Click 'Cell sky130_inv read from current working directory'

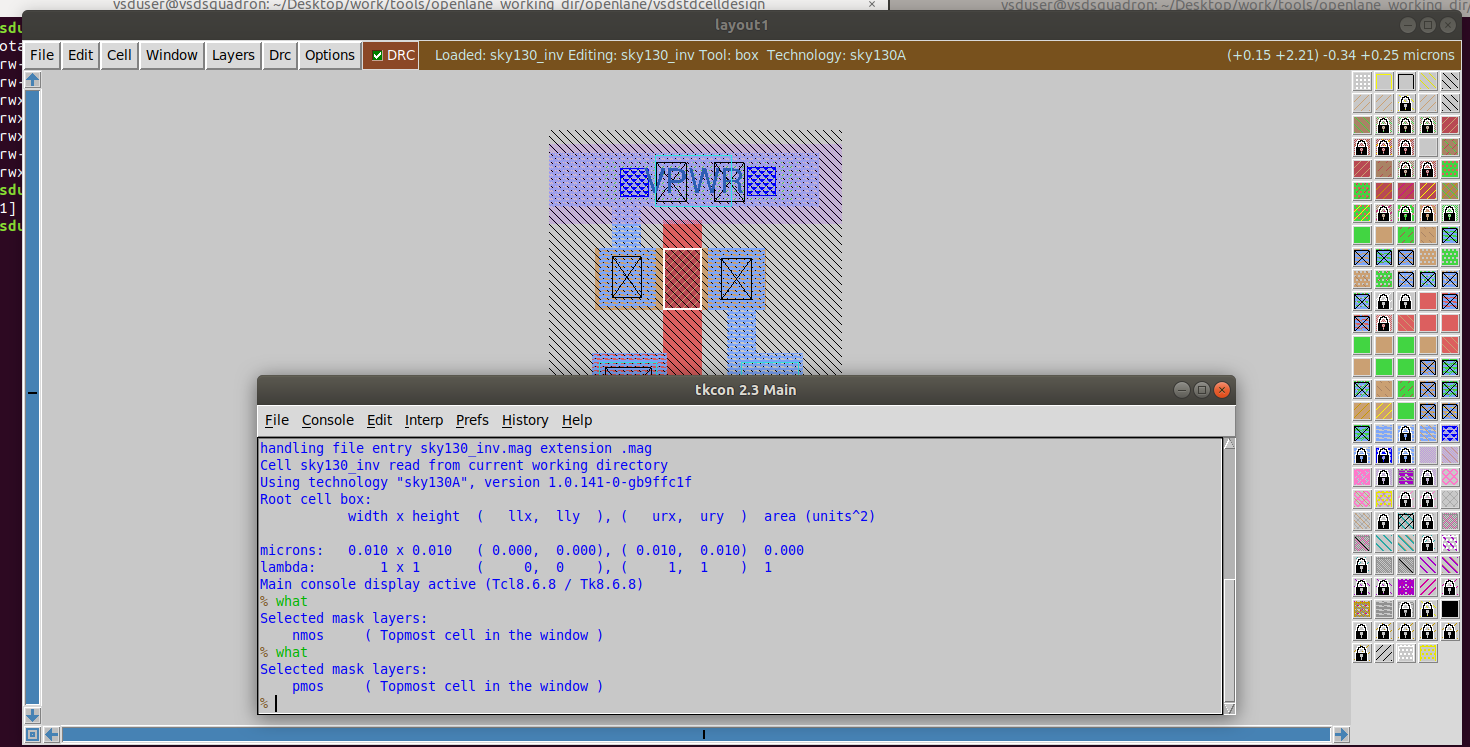464,465
